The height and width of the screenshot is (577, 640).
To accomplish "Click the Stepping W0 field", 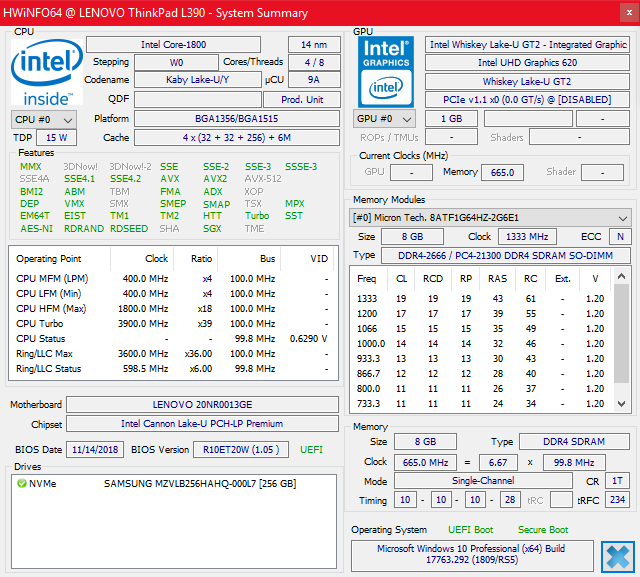I will (176, 62).
